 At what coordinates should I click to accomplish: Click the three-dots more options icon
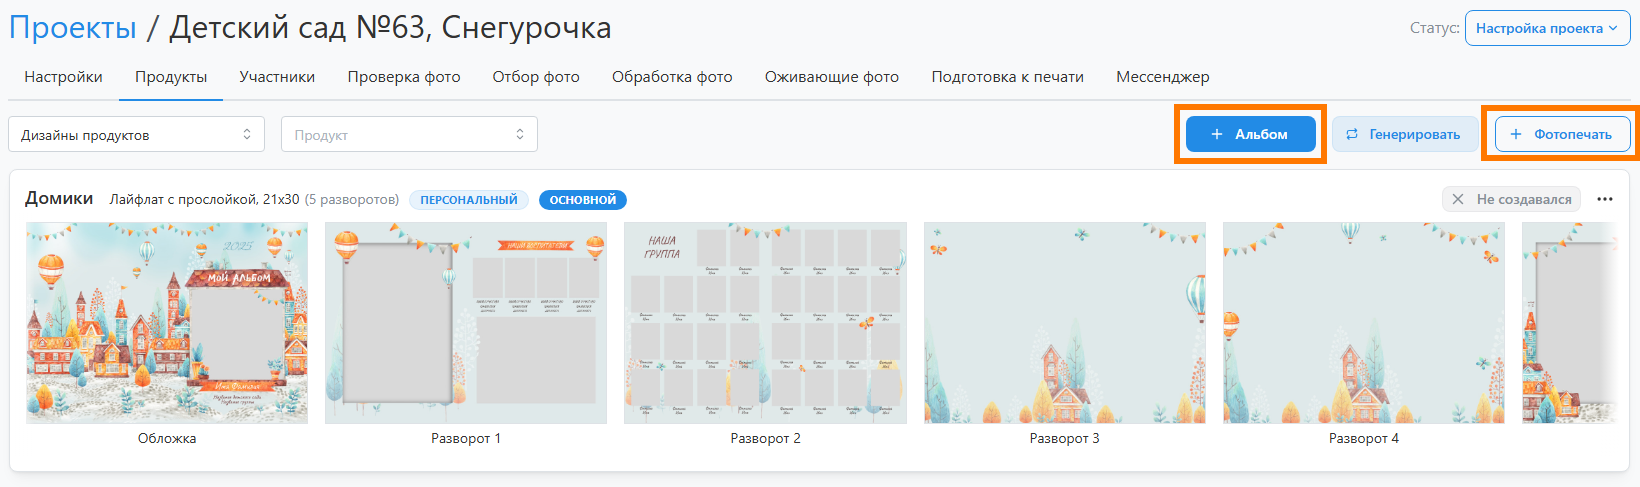click(x=1605, y=199)
